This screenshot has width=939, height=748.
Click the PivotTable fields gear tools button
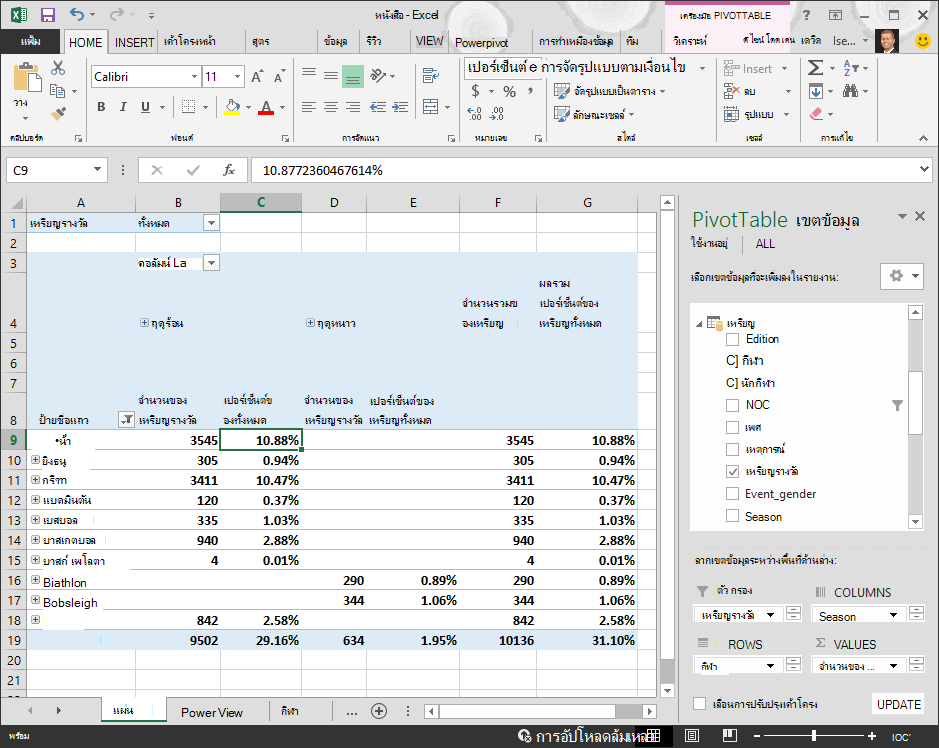pyautogui.click(x=901, y=276)
